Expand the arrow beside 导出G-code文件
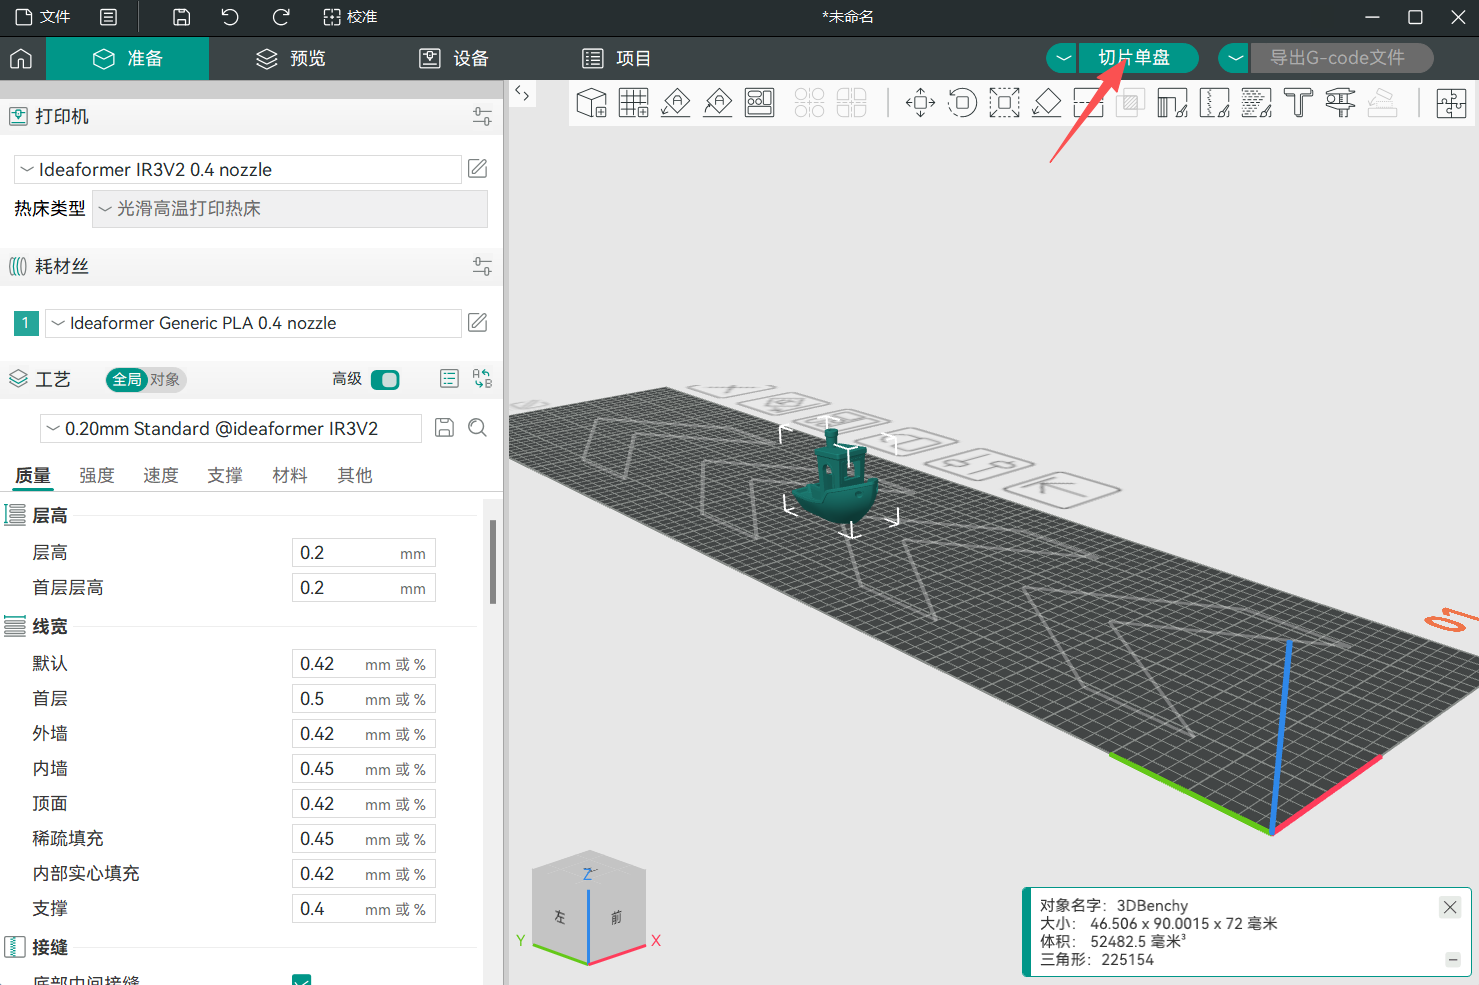 1235,58
